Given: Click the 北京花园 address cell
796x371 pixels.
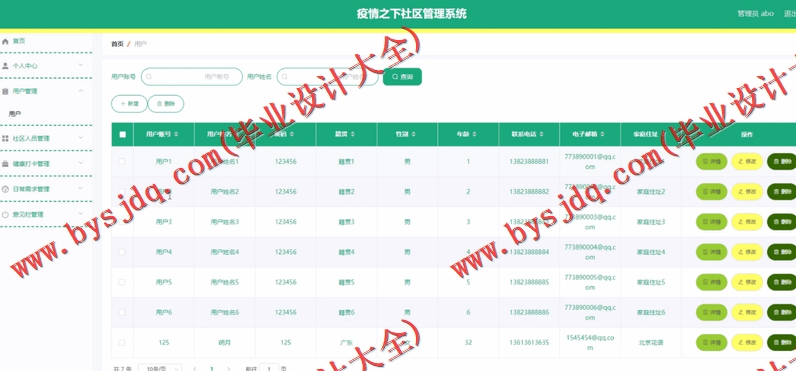Looking at the screenshot, I should (x=651, y=343).
